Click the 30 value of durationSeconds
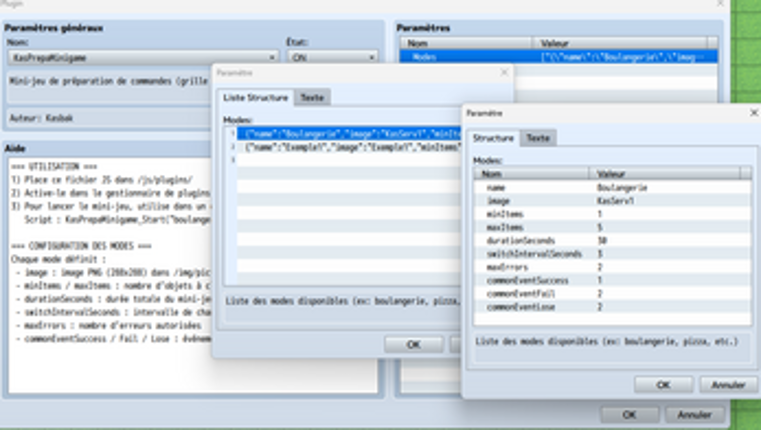761x430 pixels. [602, 240]
